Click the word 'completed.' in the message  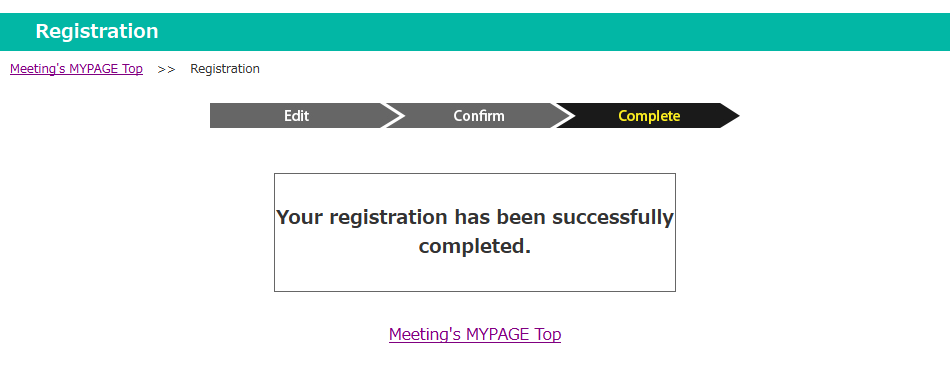coord(475,246)
